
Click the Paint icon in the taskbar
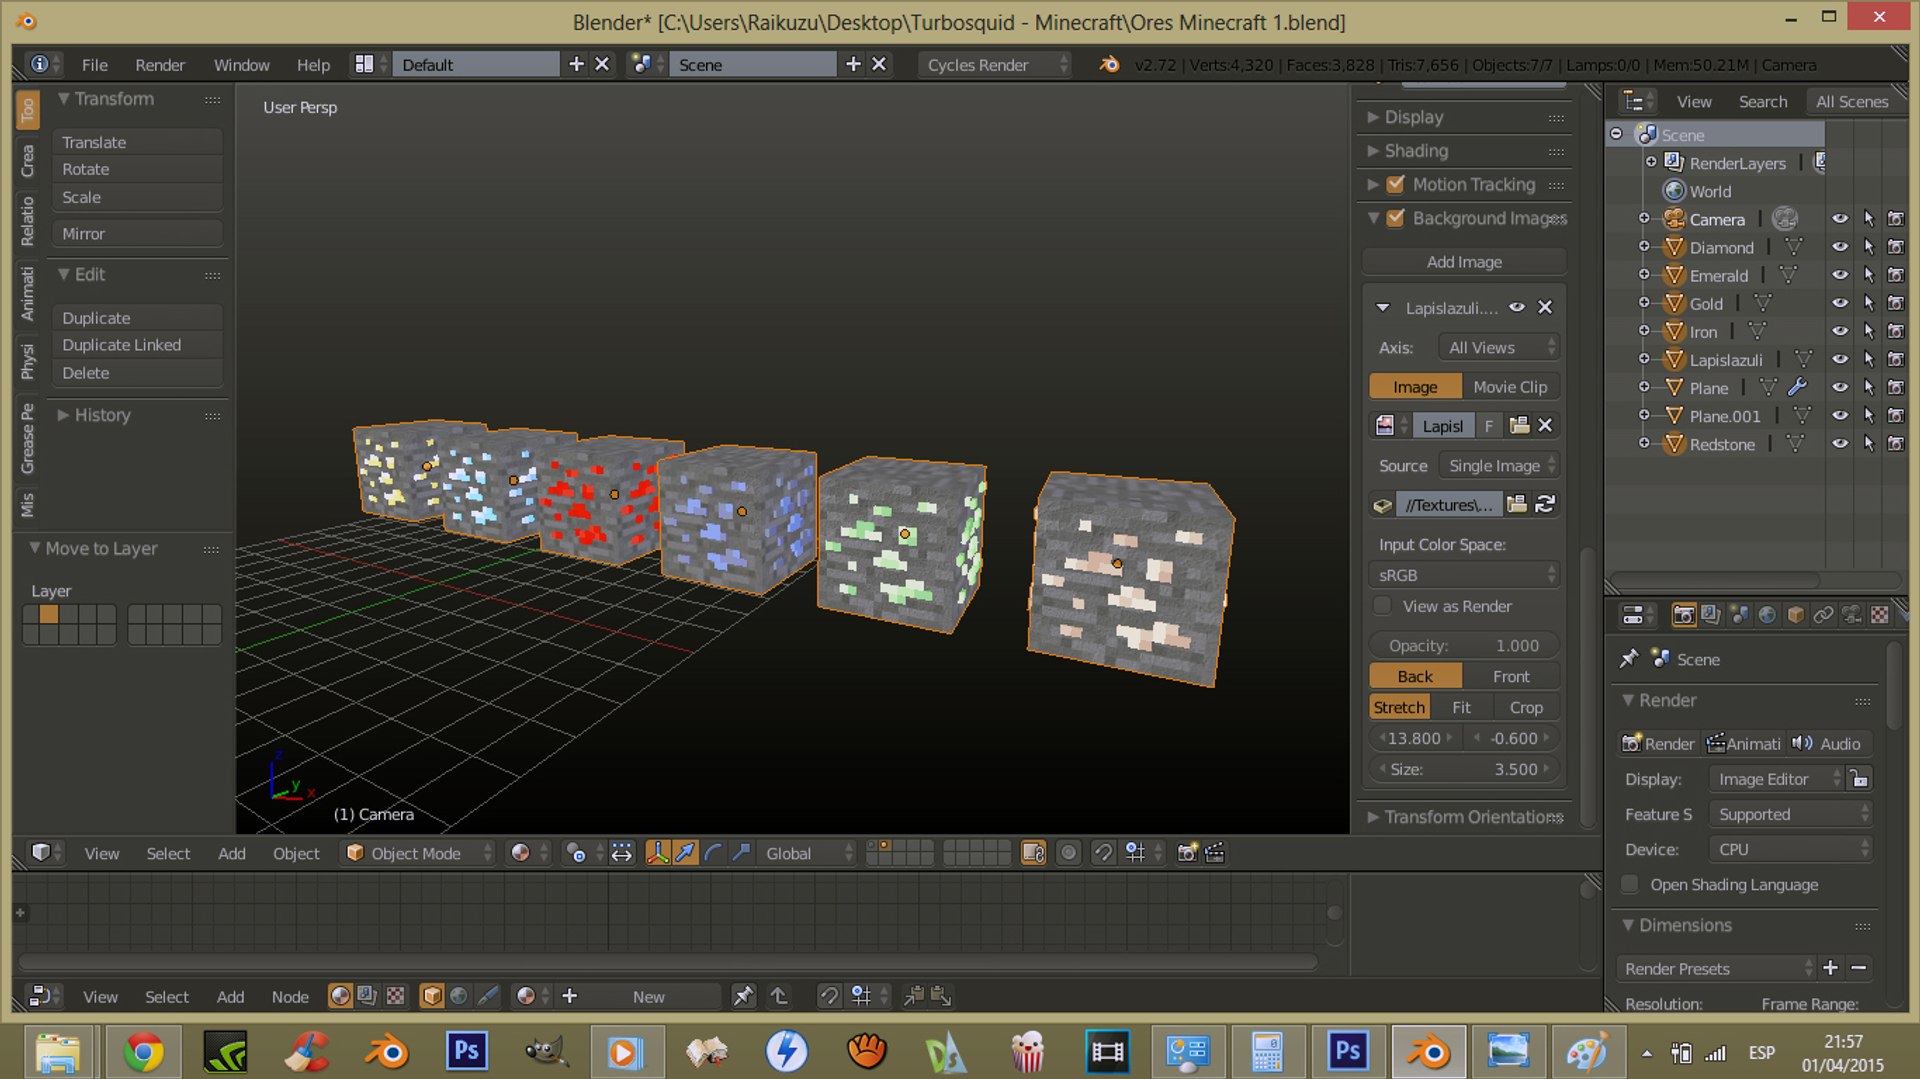pos(1586,1052)
